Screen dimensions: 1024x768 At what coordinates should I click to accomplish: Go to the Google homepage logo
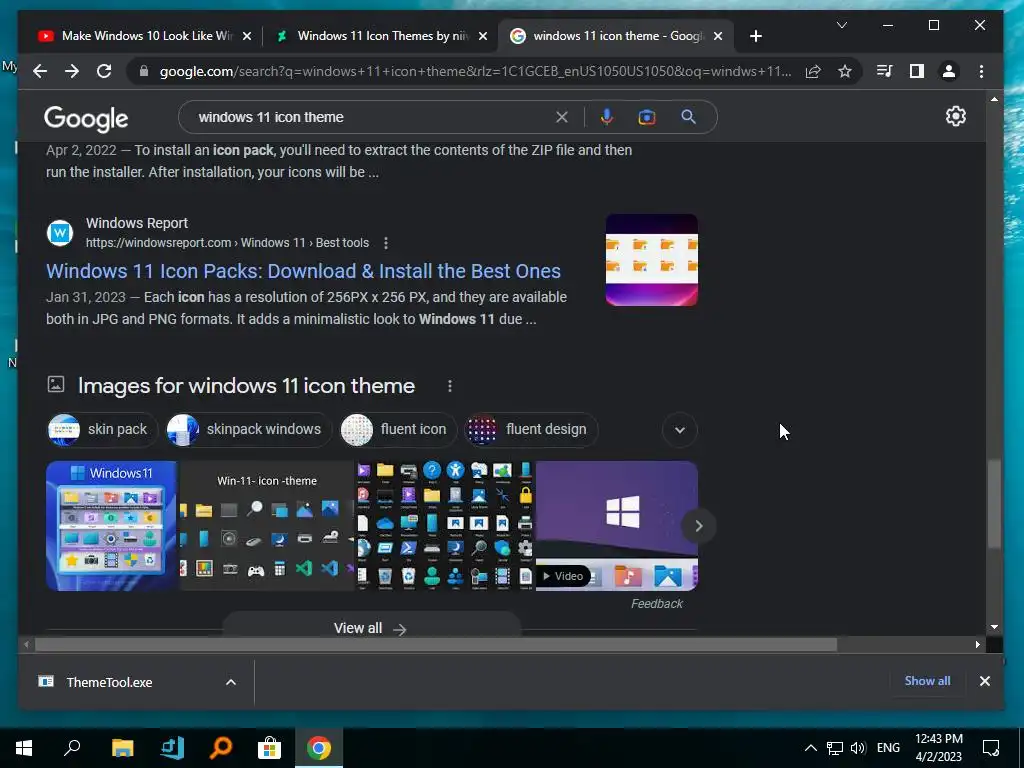pyautogui.click(x=86, y=118)
